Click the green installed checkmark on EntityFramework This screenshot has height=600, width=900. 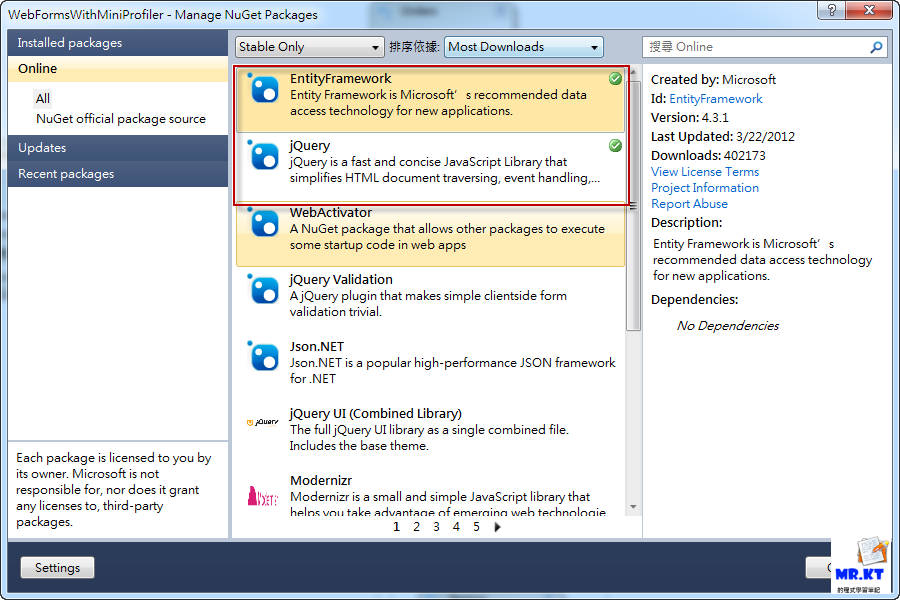[615, 79]
